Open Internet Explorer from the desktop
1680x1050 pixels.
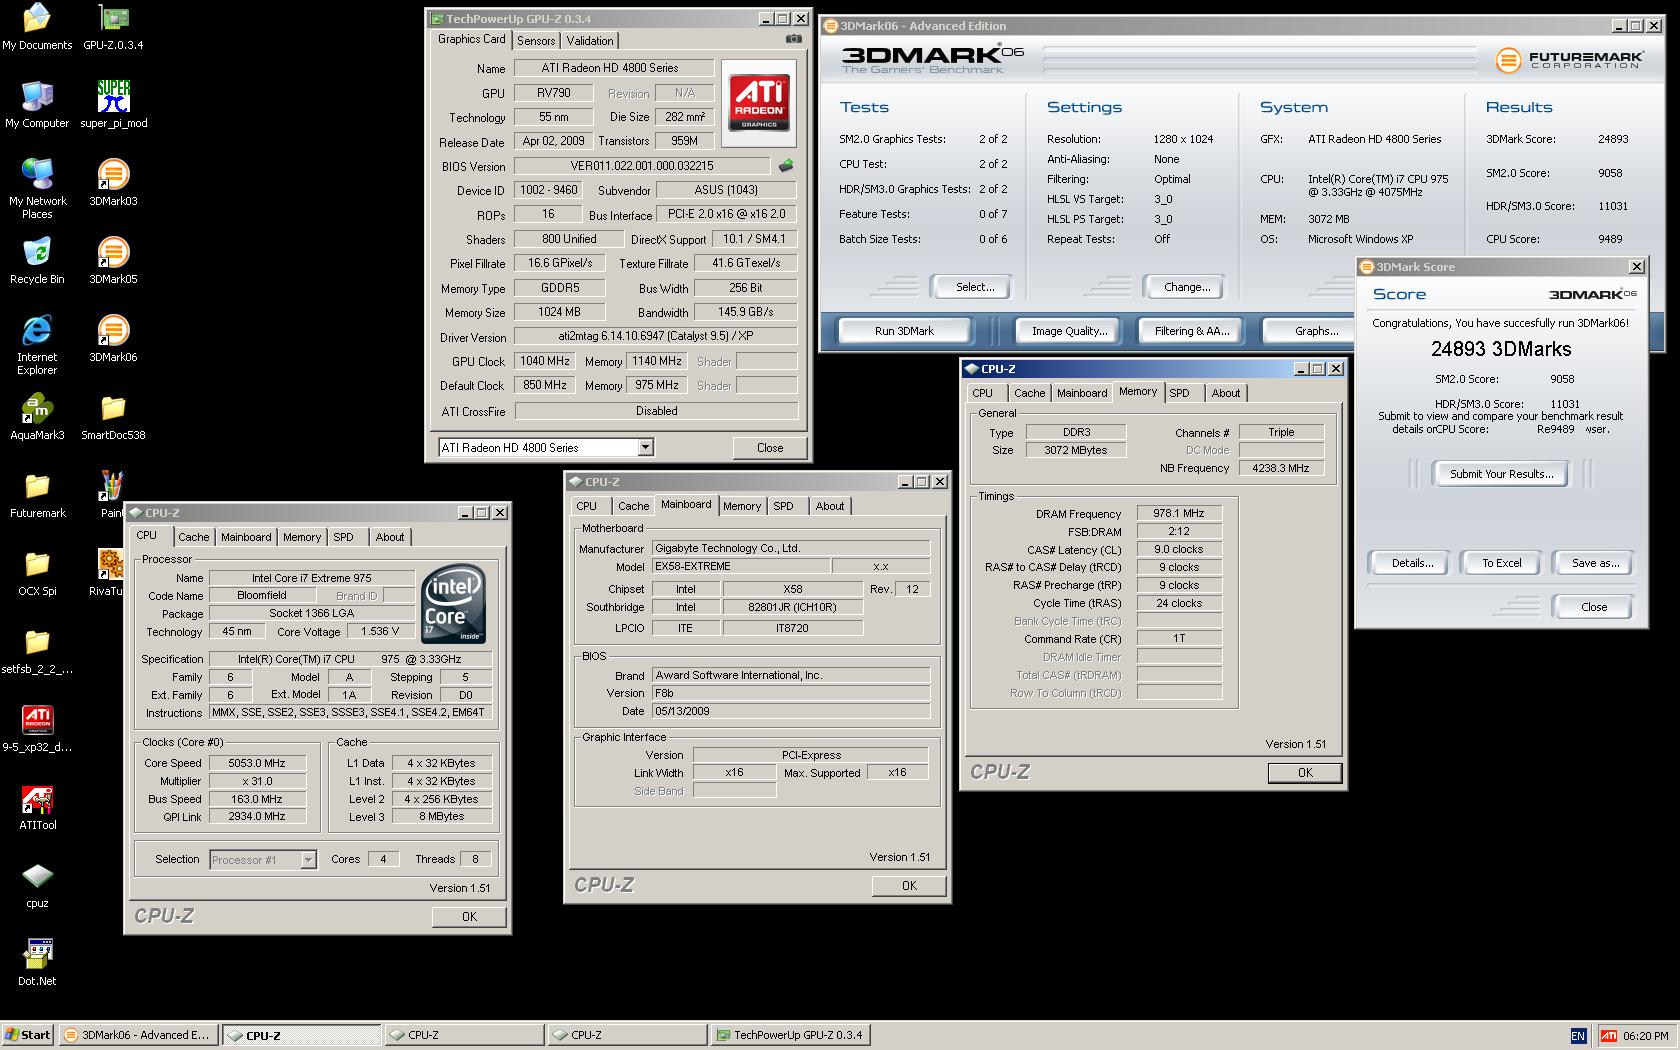click(37, 345)
